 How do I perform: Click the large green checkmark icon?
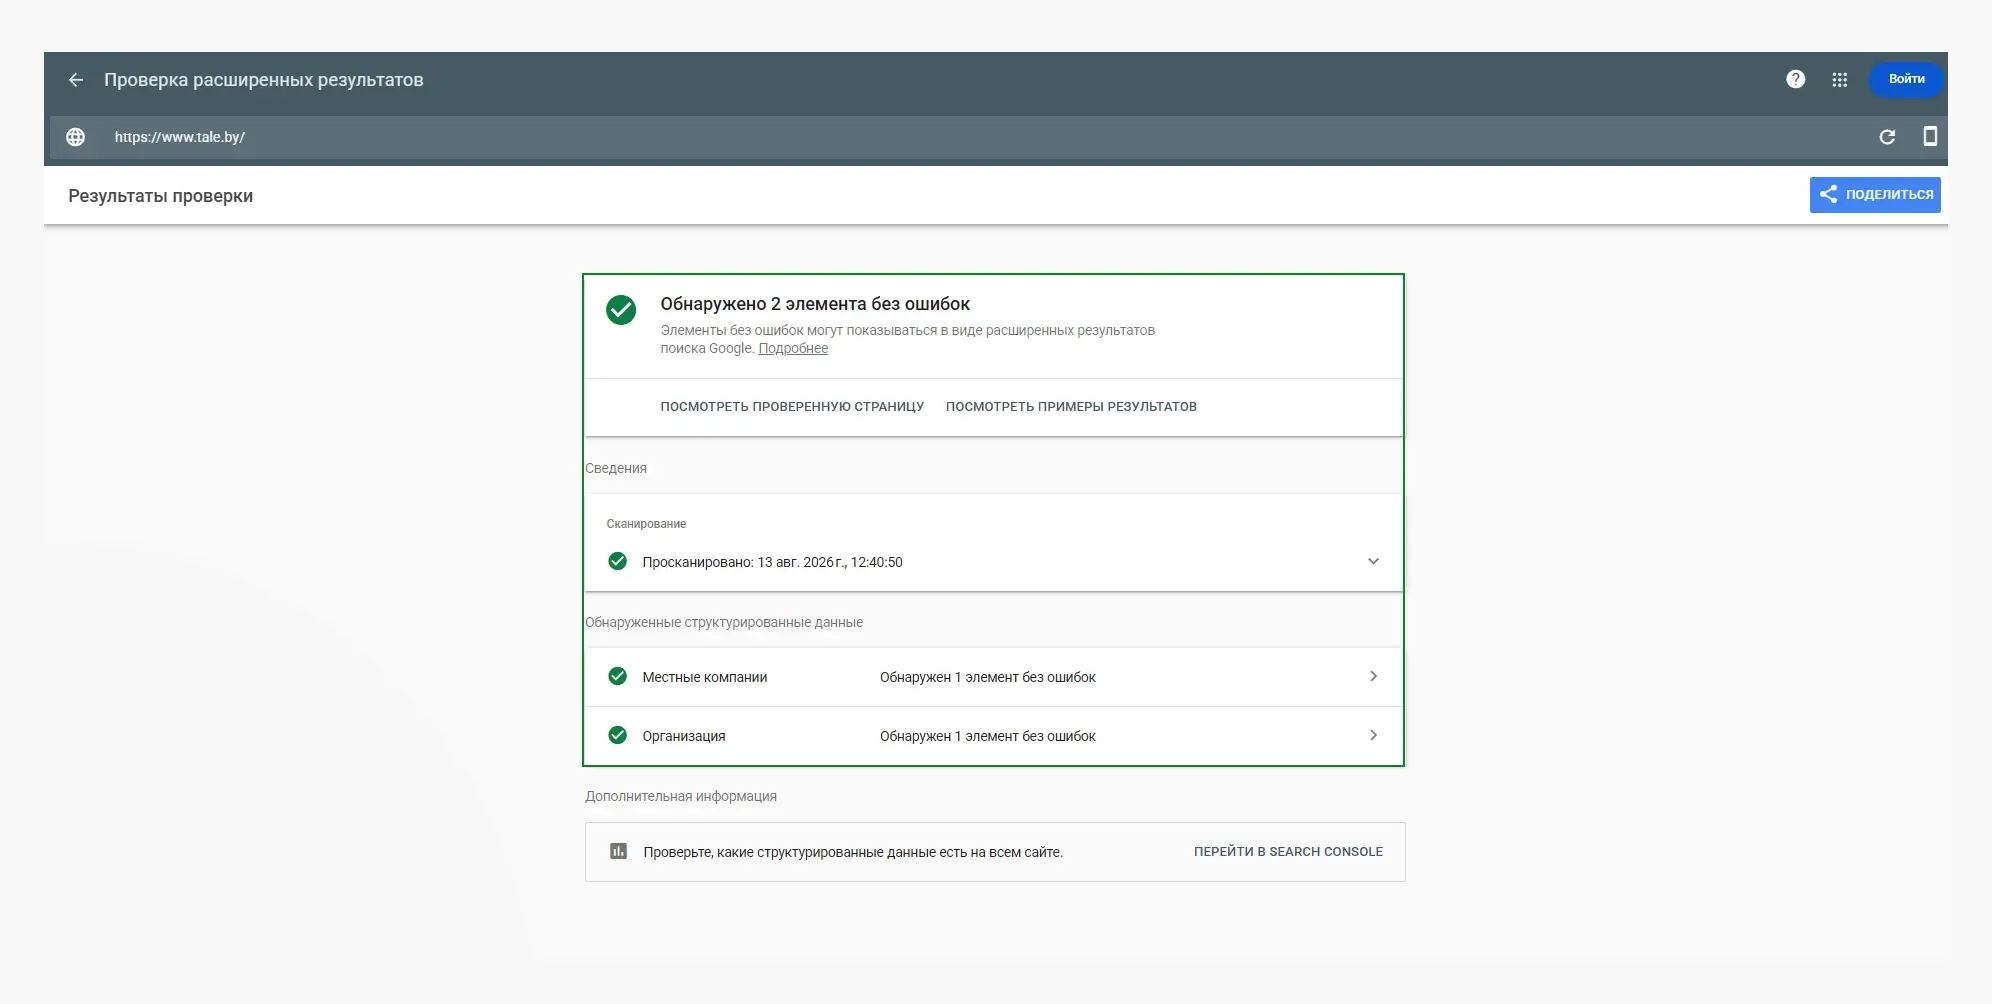(621, 310)
